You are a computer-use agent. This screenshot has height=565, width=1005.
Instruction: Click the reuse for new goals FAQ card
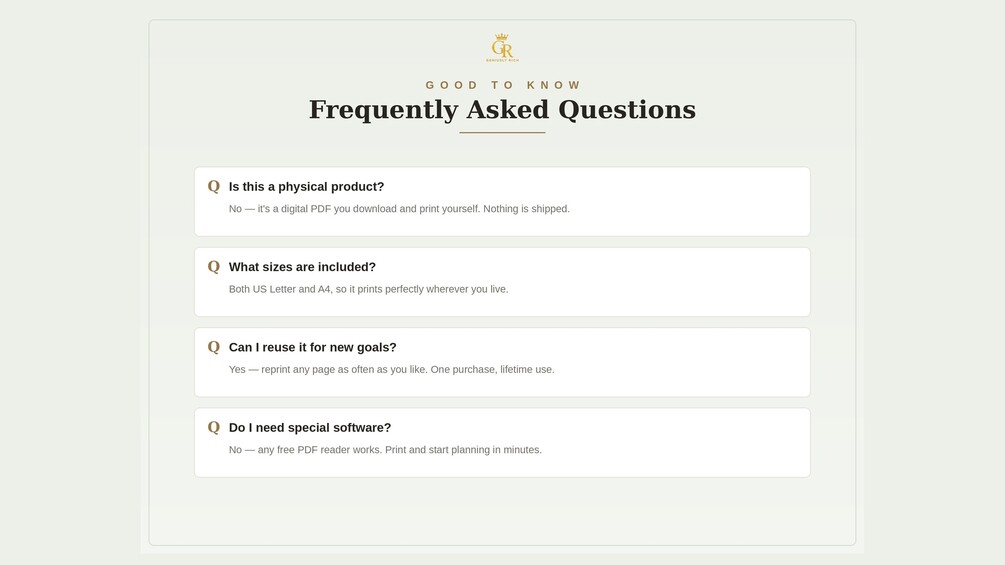[502, 363]
